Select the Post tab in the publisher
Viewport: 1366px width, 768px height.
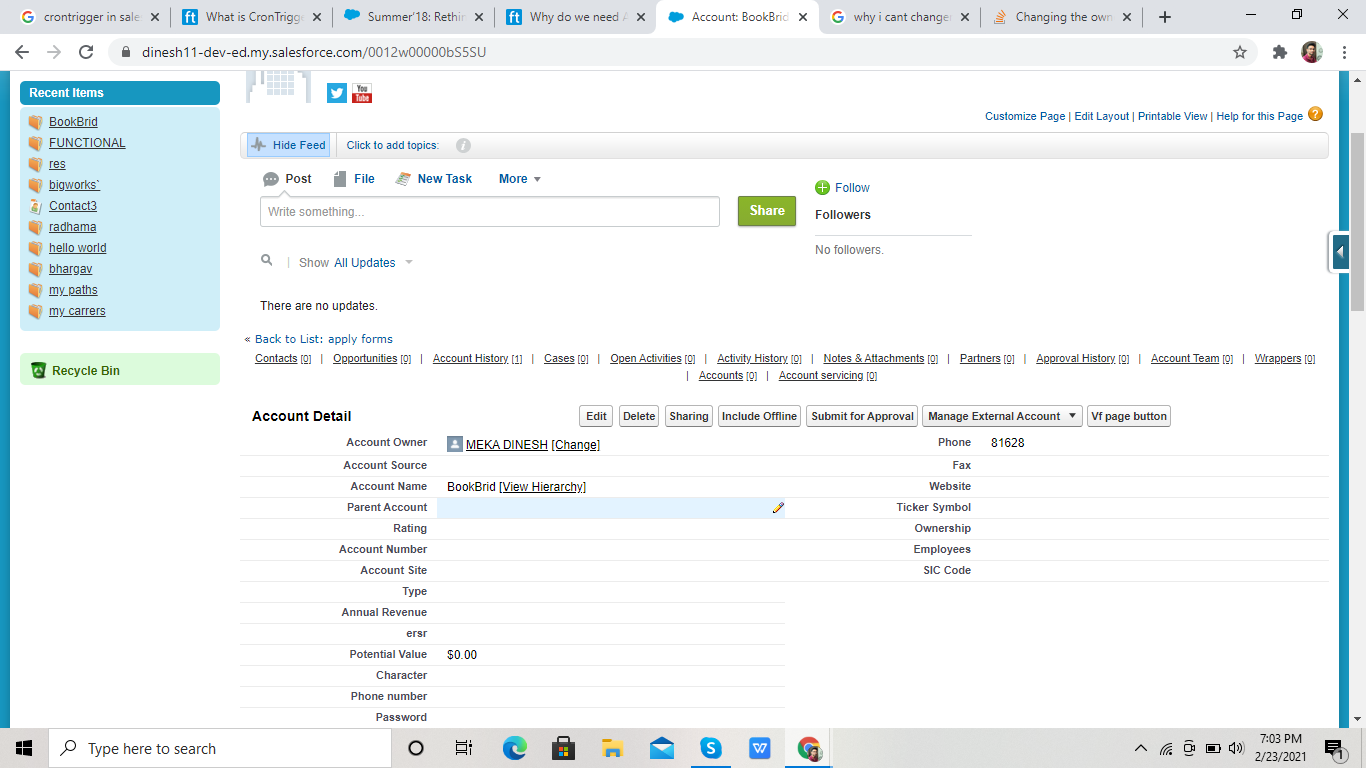(287, 179)
